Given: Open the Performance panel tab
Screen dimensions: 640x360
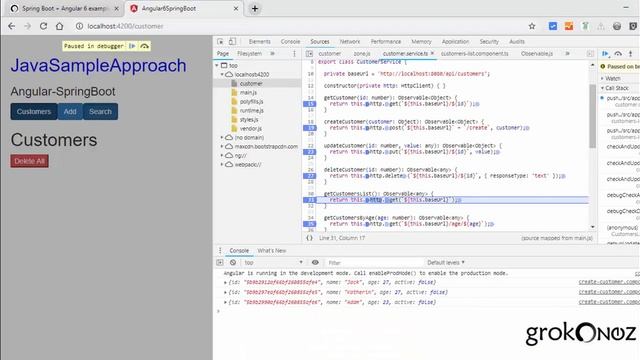Looking at the screenshot, I should [386, 42].
